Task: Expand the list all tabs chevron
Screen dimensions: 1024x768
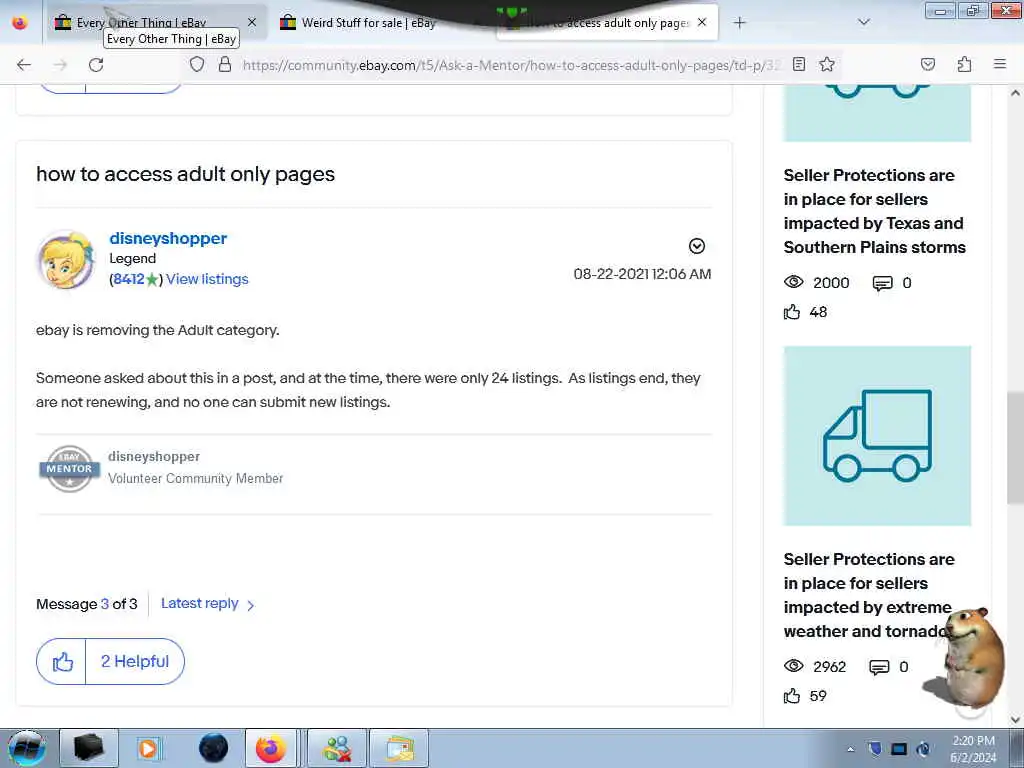Action: pos(864,22)
